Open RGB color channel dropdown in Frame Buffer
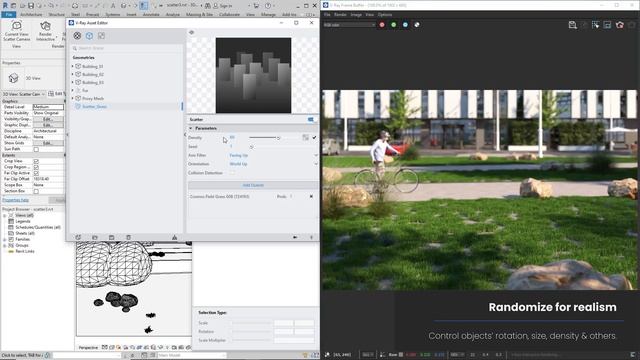 click(349, 25)
